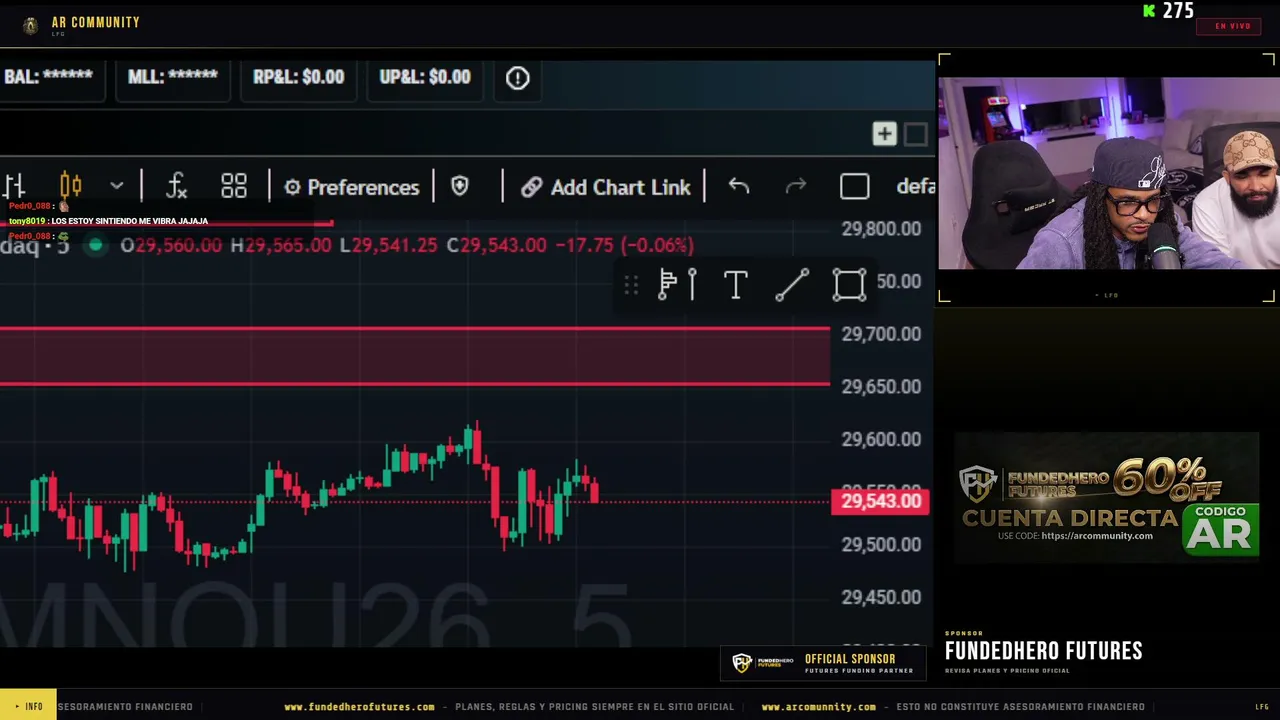Click the green status dot beside symbol
The height and width of the screenshot is (720, 1280).
coord(96,245)
